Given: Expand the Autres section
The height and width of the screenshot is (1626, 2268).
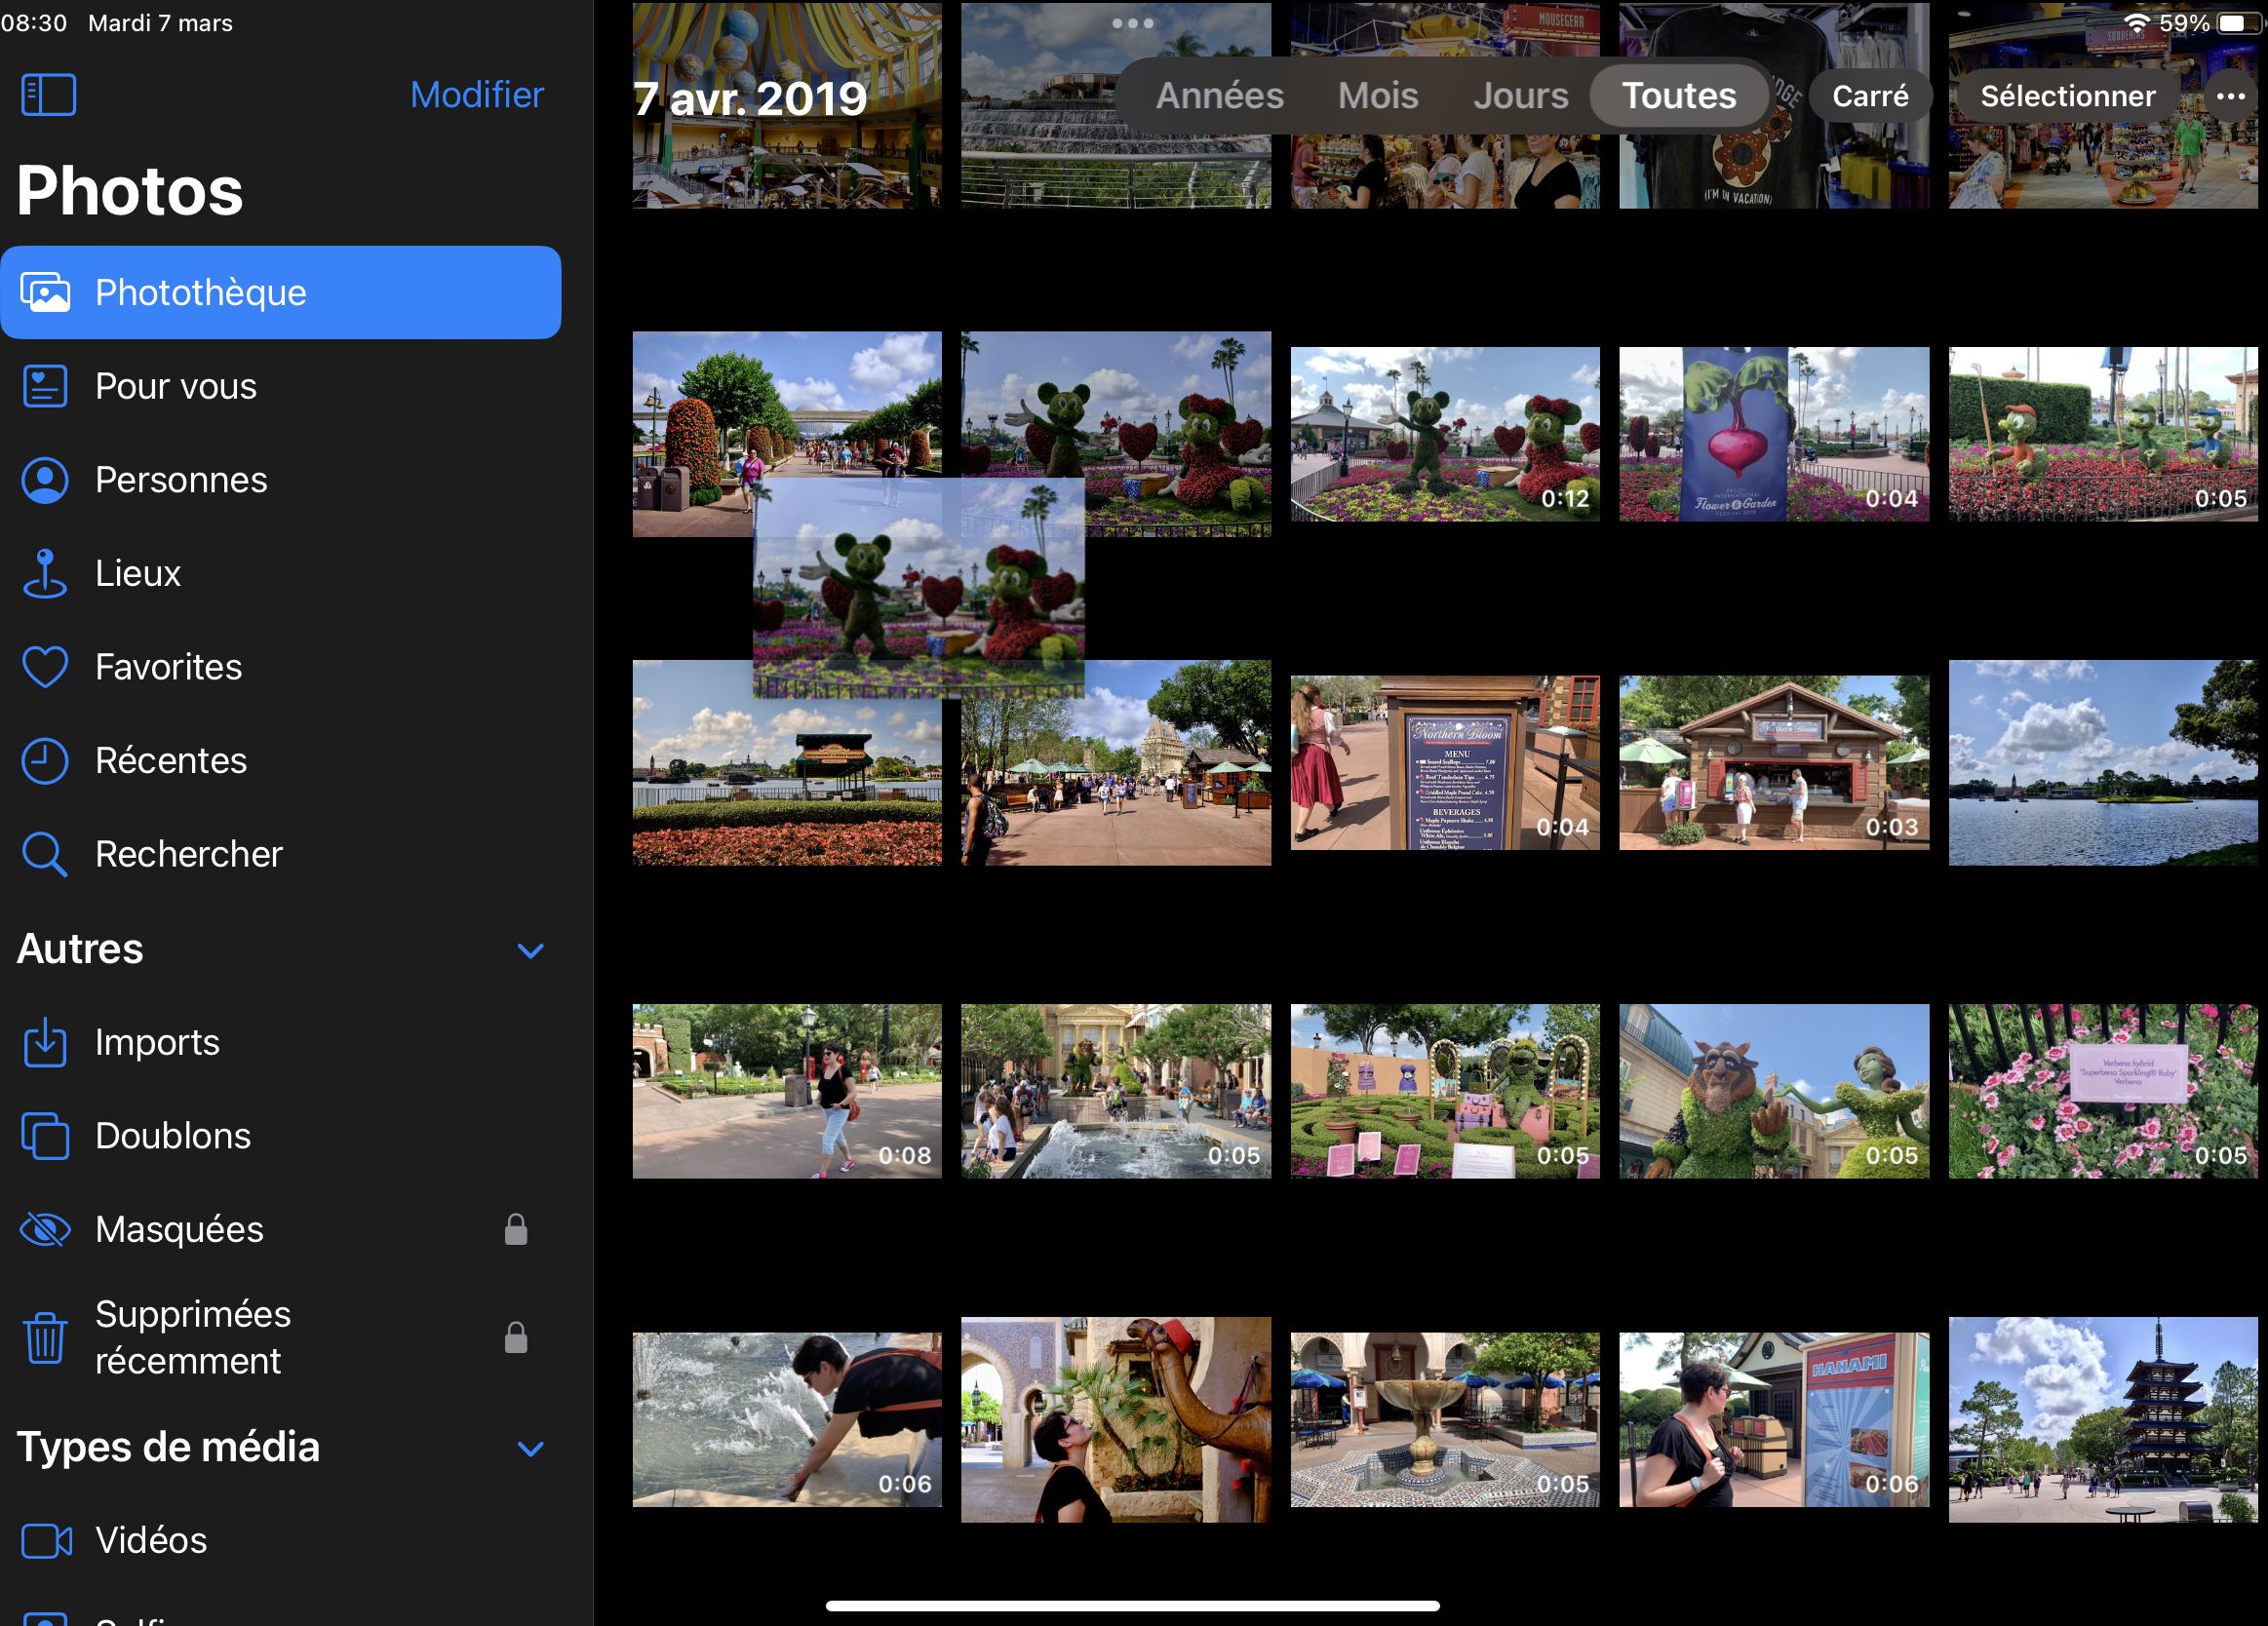Looking at the screenshot, I should pos(535,952).
